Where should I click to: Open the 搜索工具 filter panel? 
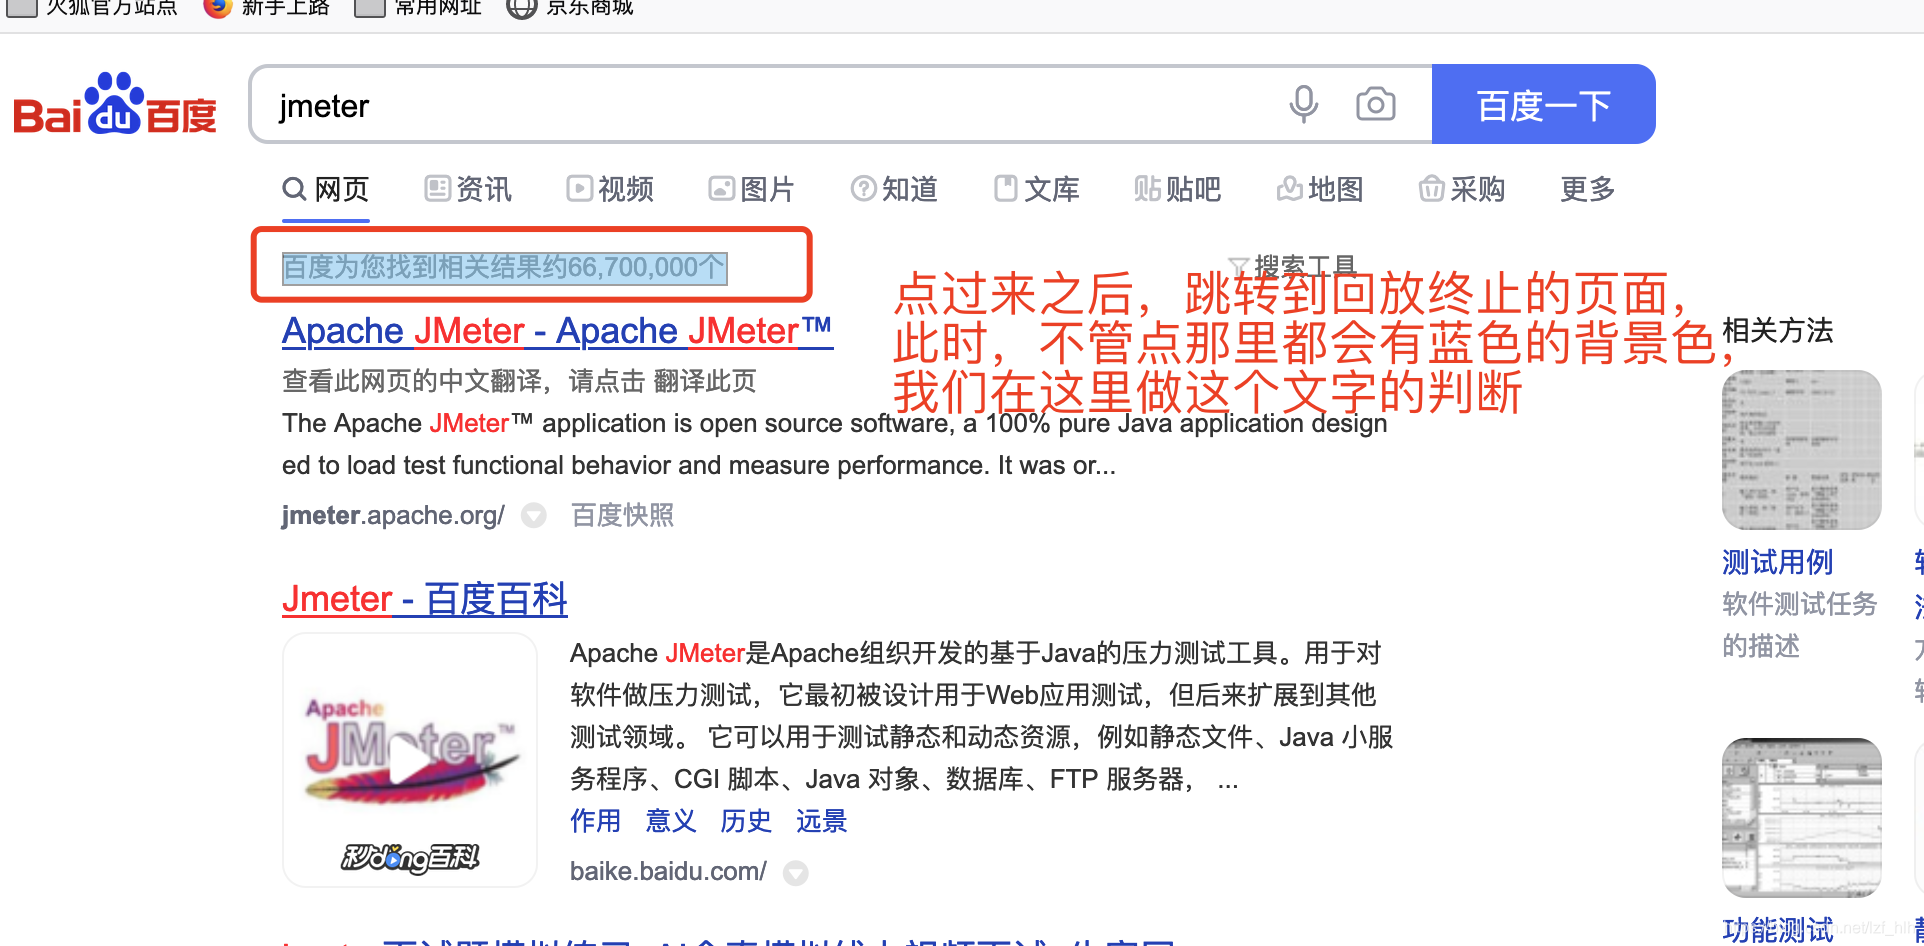(x=1294, y=264)
